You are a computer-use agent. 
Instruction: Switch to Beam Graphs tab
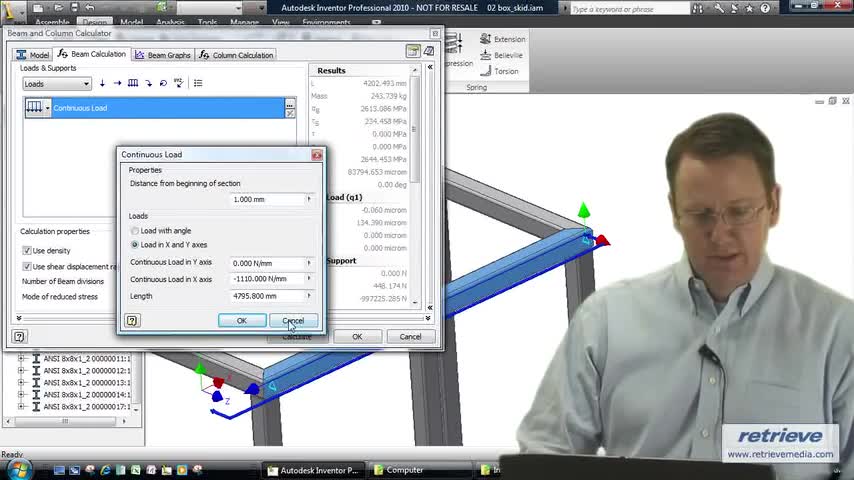tap(163, 55)
